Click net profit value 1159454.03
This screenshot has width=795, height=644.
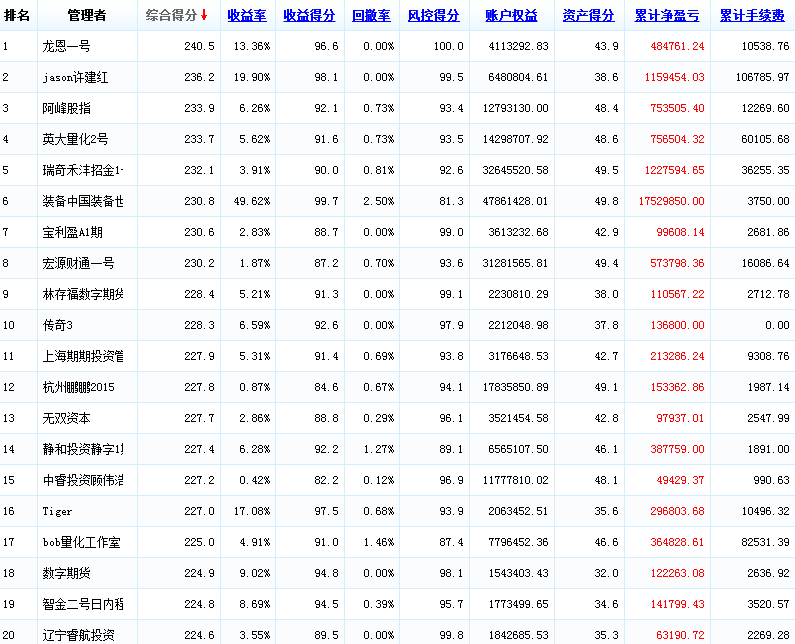pos(674,77)
